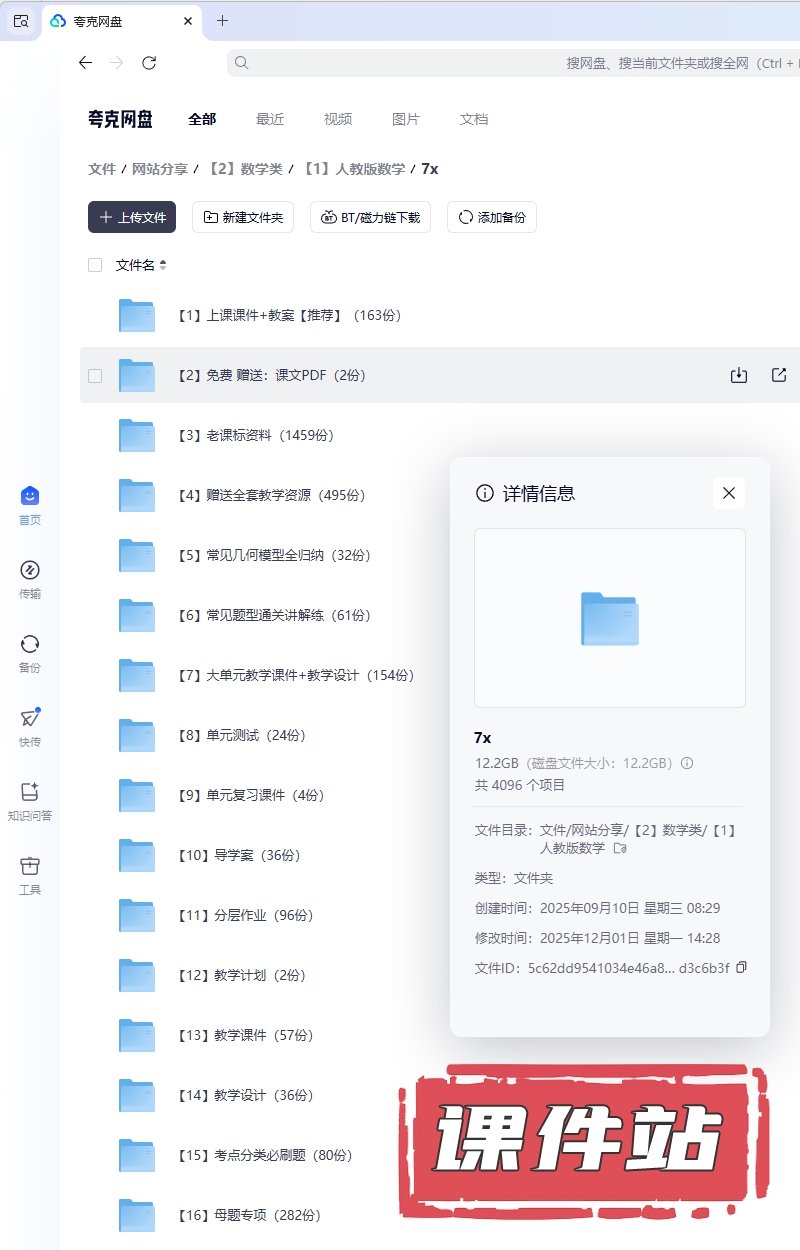Viewport: 800px width, 1250px height.
Task: Sort files using 文件名 sort arrow
Action: pos(163,265)
